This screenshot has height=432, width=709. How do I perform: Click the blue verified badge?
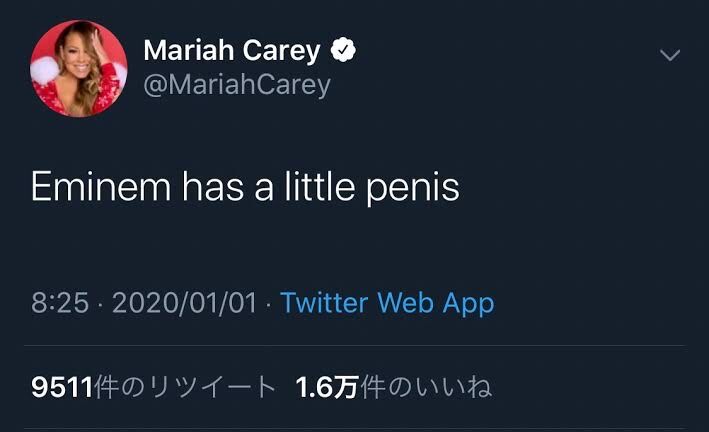tap(343, 49)
